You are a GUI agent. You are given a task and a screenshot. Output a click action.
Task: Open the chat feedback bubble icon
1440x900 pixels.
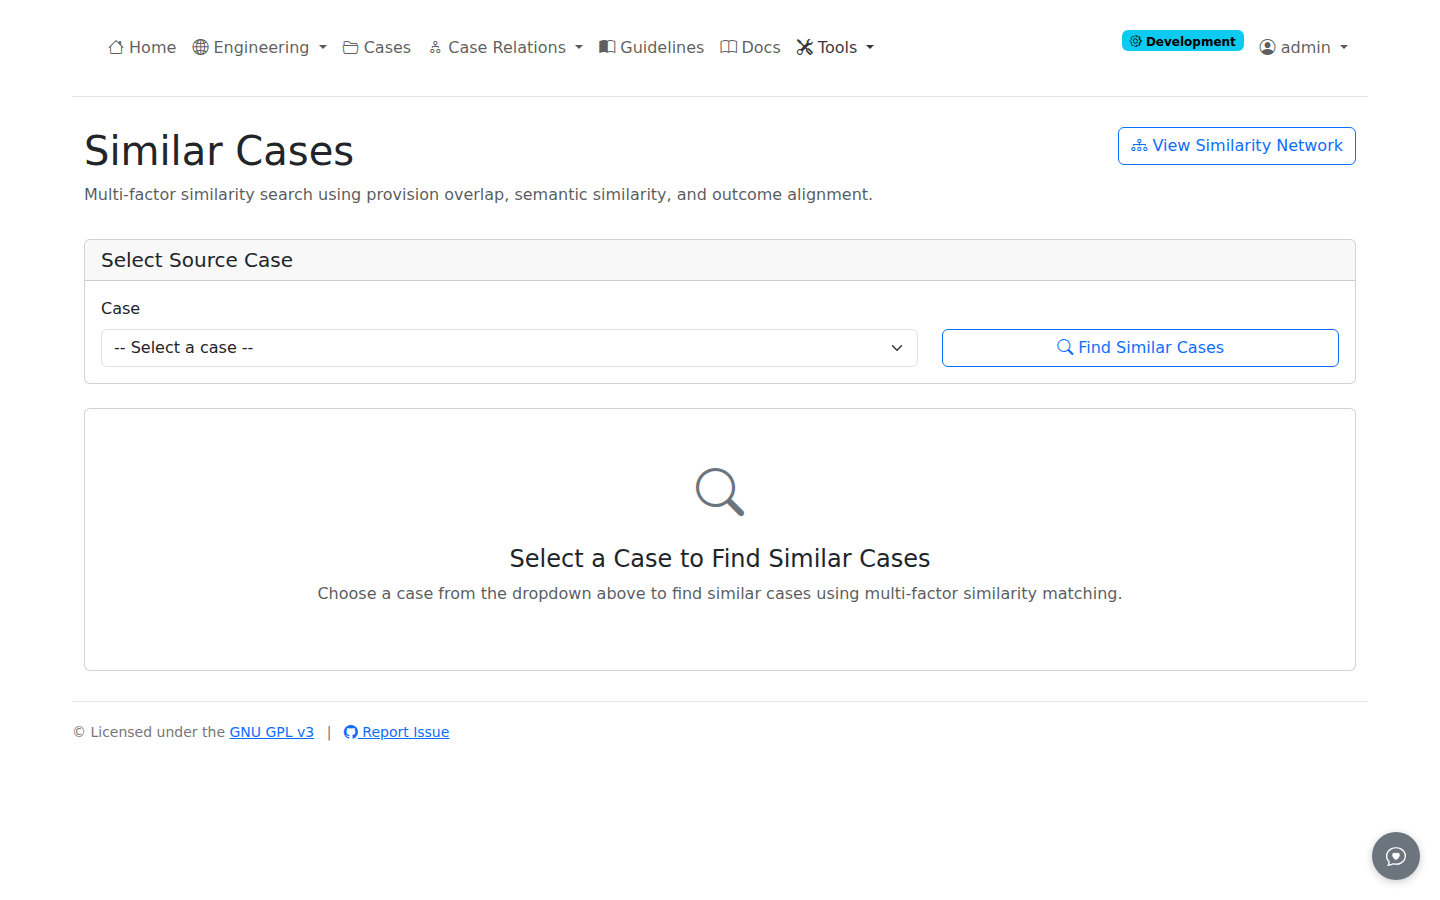coord(1396,856)
